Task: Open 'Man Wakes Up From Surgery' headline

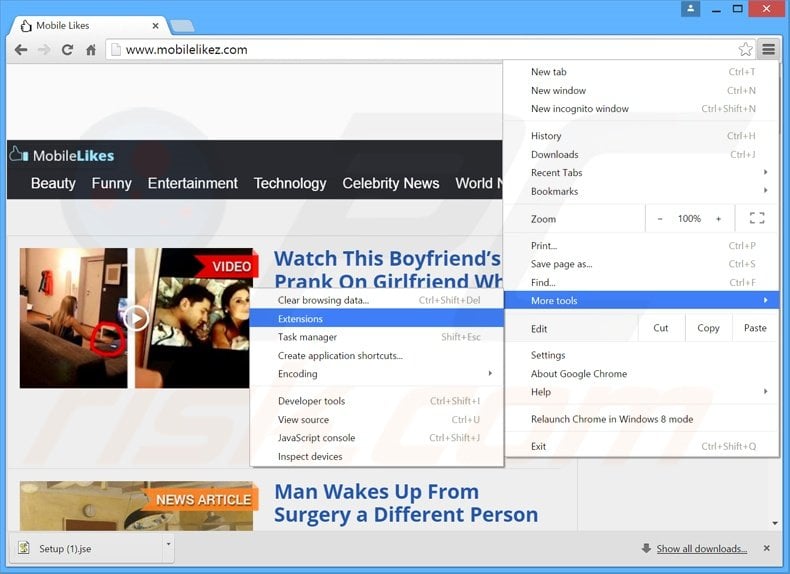Action: [x=406, y=503]
